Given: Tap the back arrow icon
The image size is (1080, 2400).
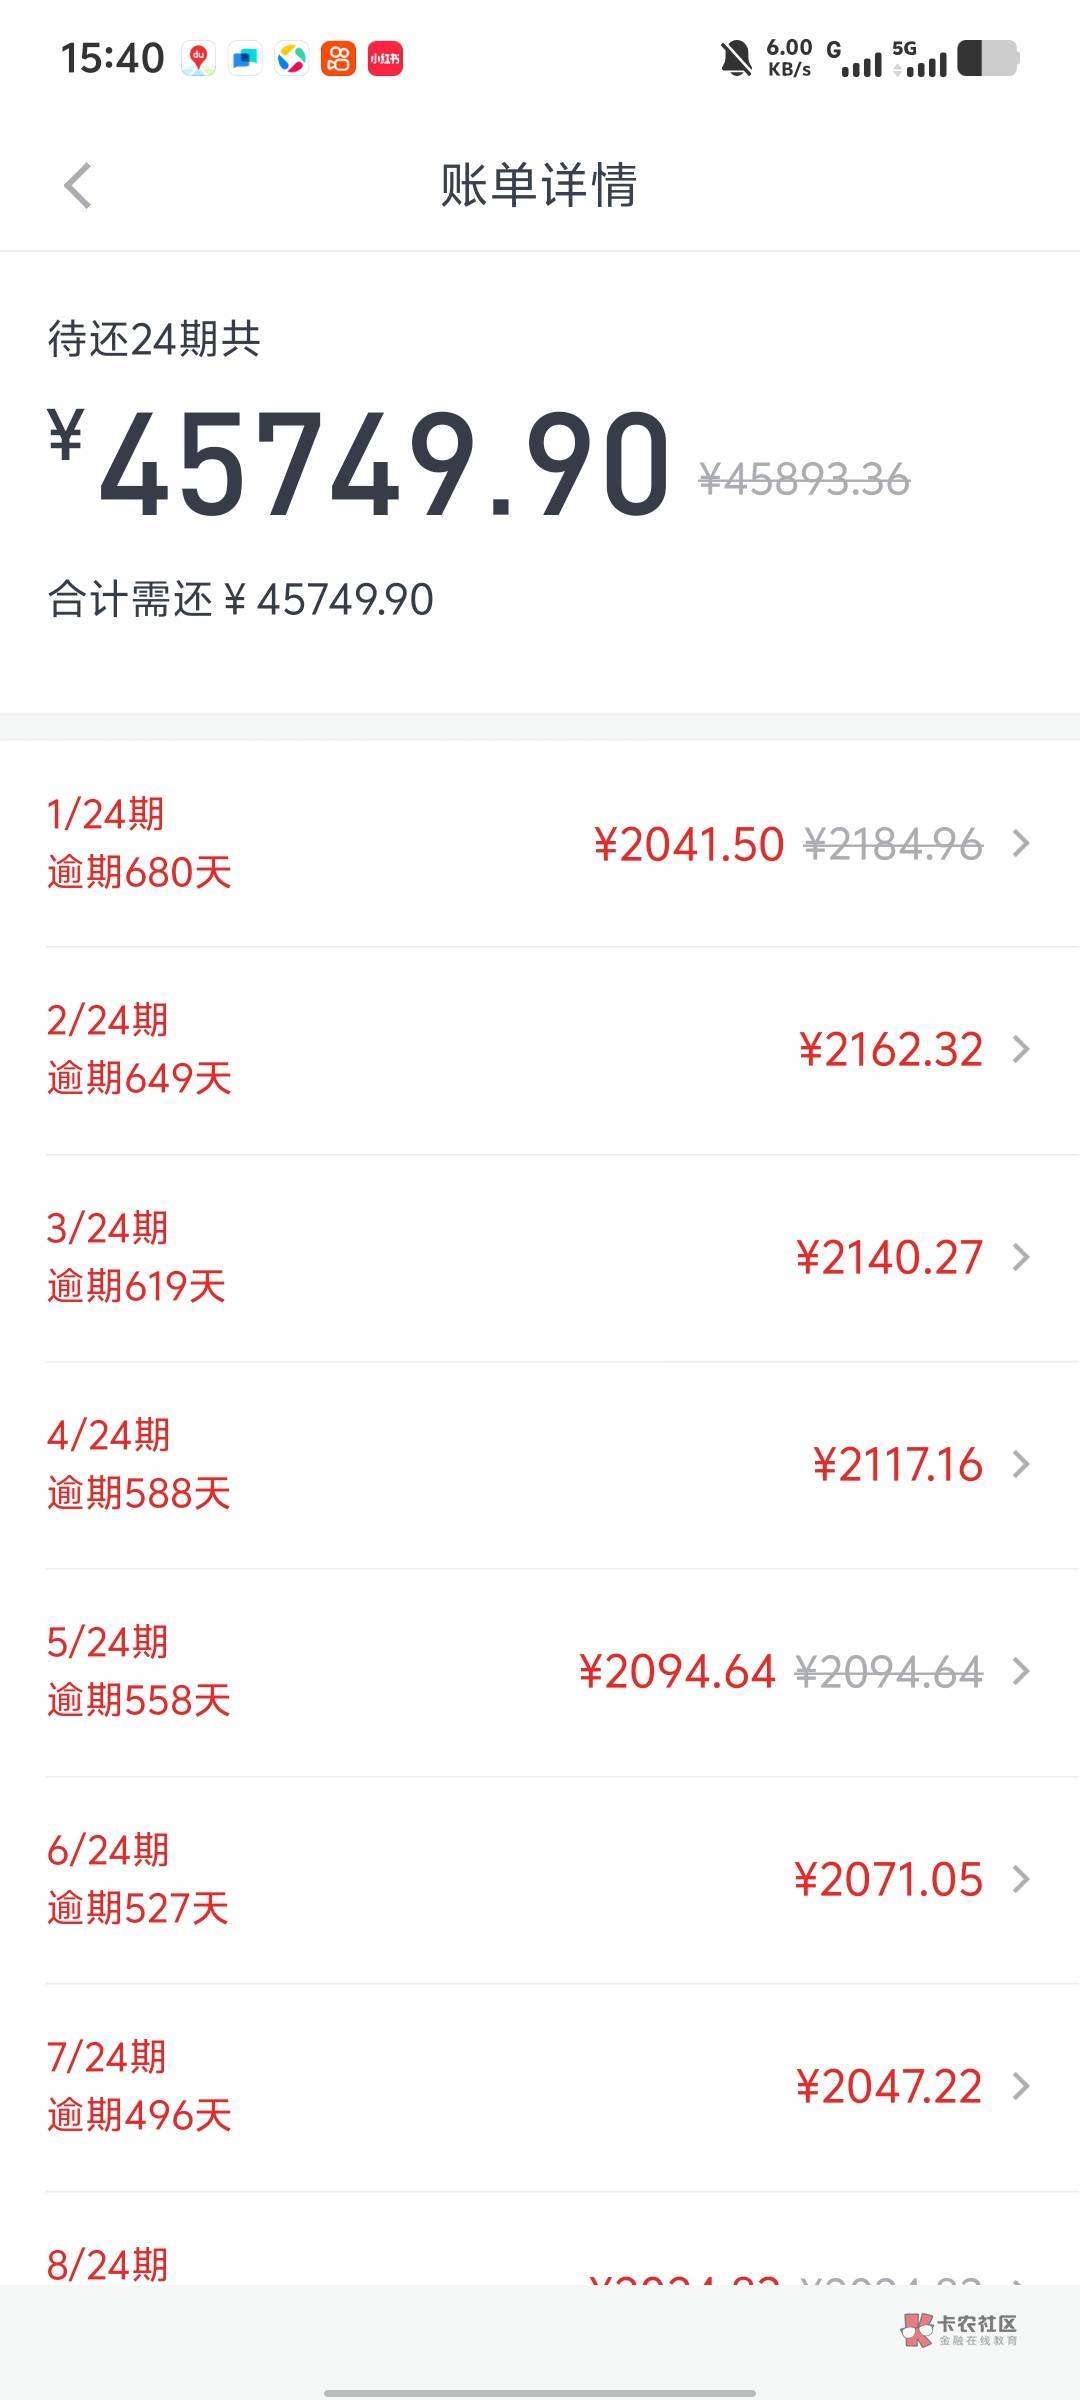Looking at the screenshot, I should point(78,186).
